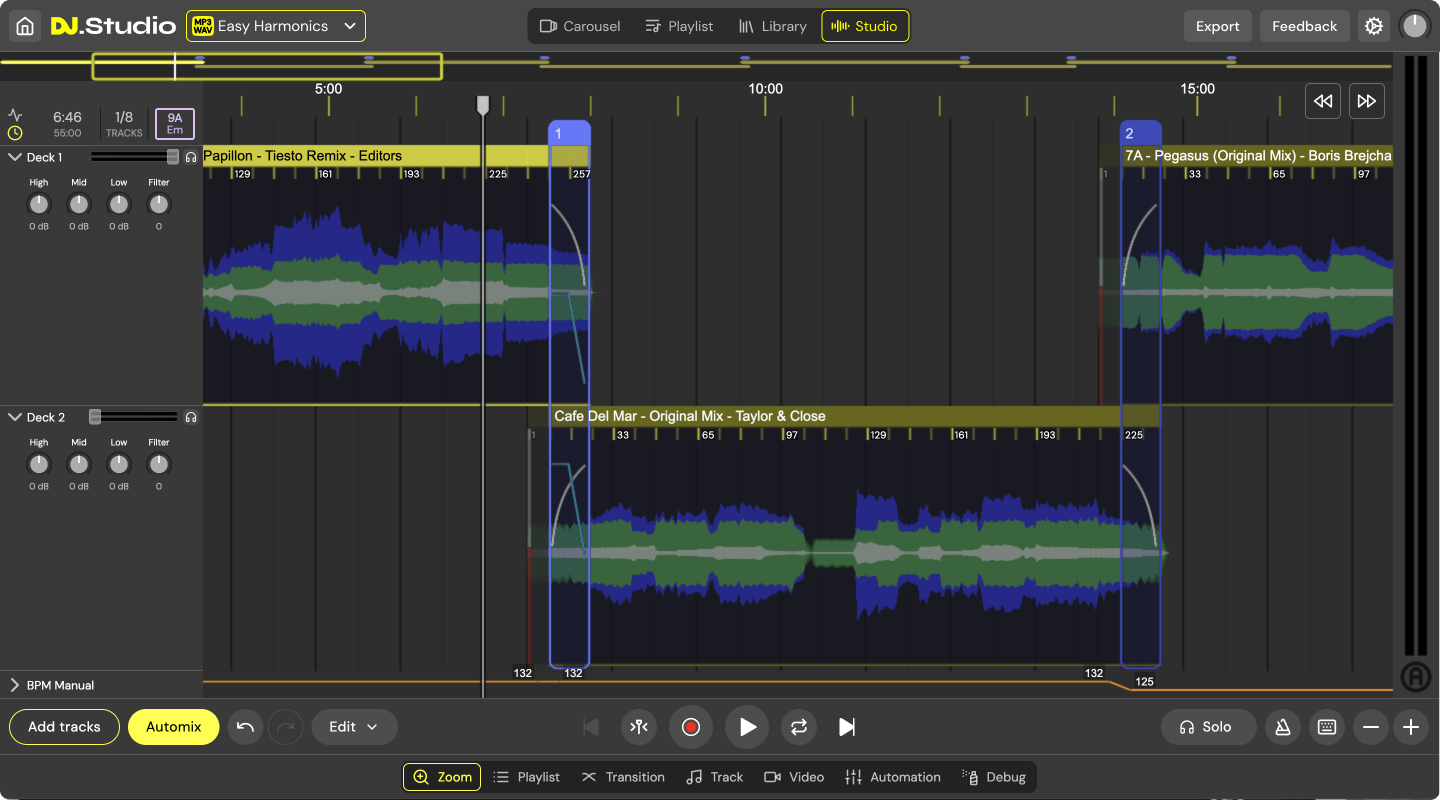Toggle Deck 2 headphone monitoring
The image size is (1440, 800).
[x=191, y=417]
